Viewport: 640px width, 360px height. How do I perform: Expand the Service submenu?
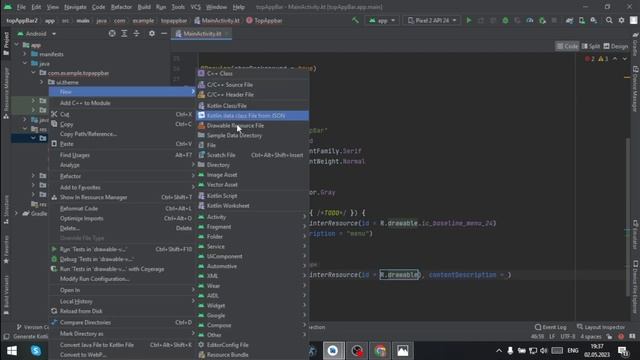click(252, 247)
